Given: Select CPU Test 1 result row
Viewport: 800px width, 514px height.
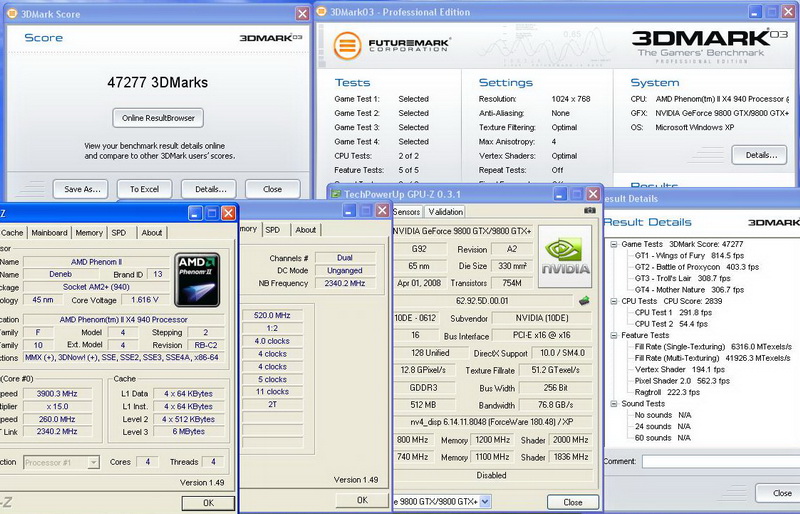Looking at the screenshot, I should tap(673, 312).
